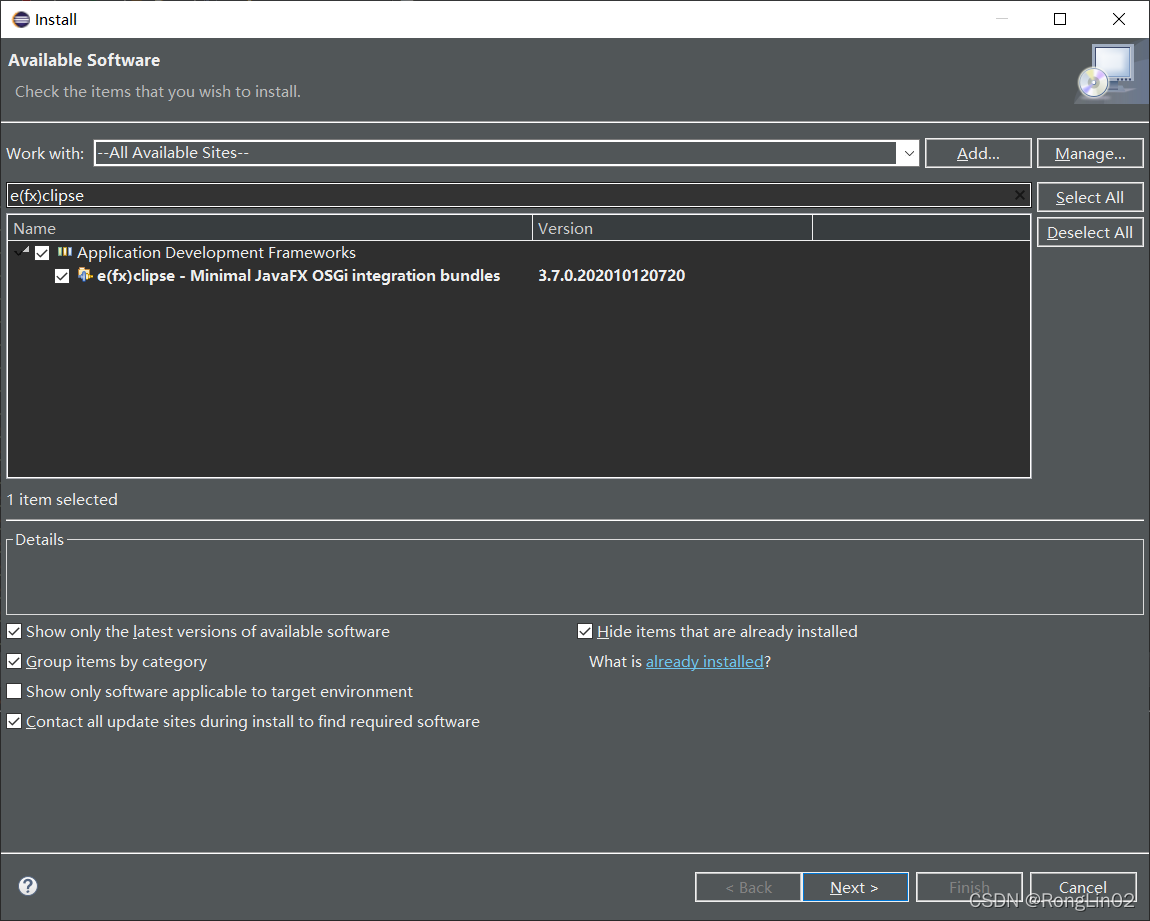1150x921 pixels.
Task: Uncheck Application Development Frameworks category checkbox
Action: click(x=42, y=253)
